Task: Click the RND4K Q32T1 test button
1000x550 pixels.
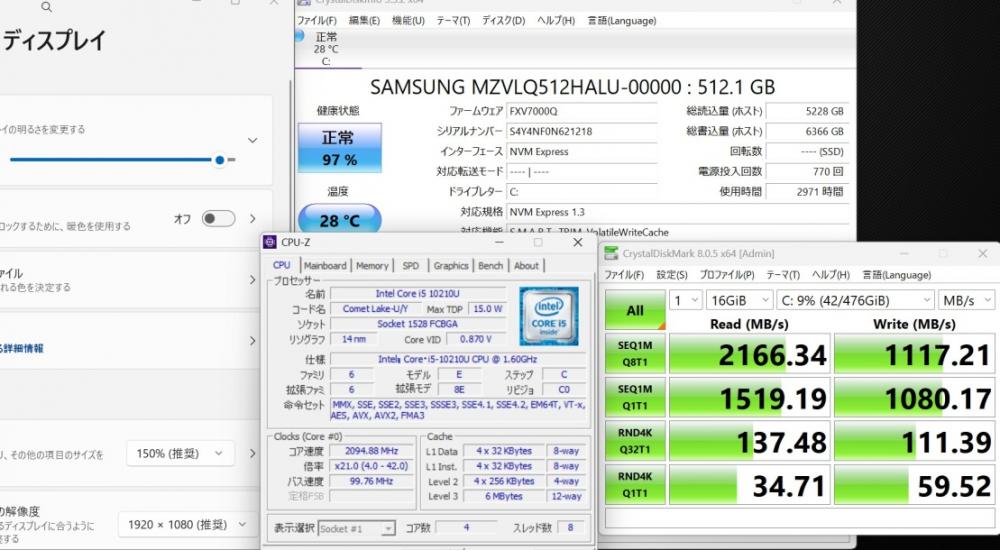Action: click(x=635, y=440)
